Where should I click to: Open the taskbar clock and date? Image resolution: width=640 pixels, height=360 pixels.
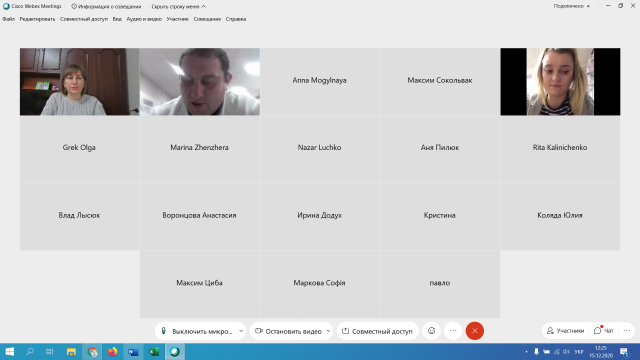(x=601, y=352)
